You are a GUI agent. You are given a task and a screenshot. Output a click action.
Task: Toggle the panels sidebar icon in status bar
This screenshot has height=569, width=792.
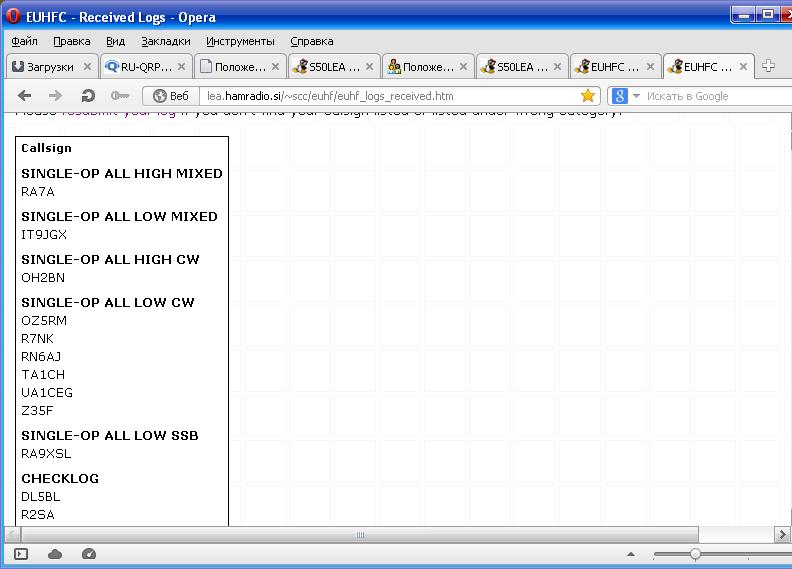pyautogui.click(x=21, y=554)
